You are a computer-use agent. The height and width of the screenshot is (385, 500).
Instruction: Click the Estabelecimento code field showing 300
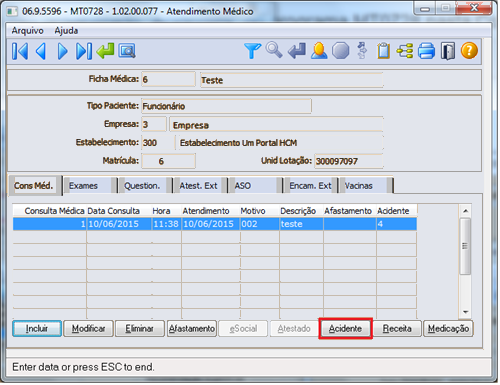158,143
